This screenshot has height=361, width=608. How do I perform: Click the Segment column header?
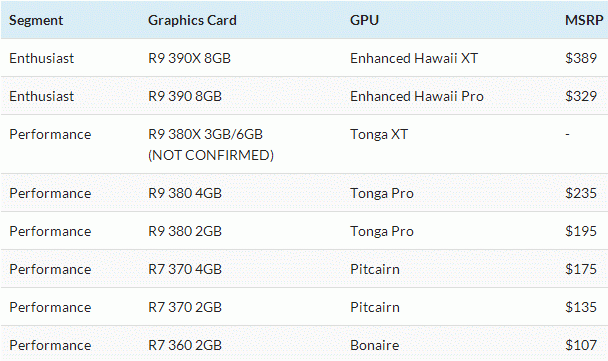(x=36, y=20)
